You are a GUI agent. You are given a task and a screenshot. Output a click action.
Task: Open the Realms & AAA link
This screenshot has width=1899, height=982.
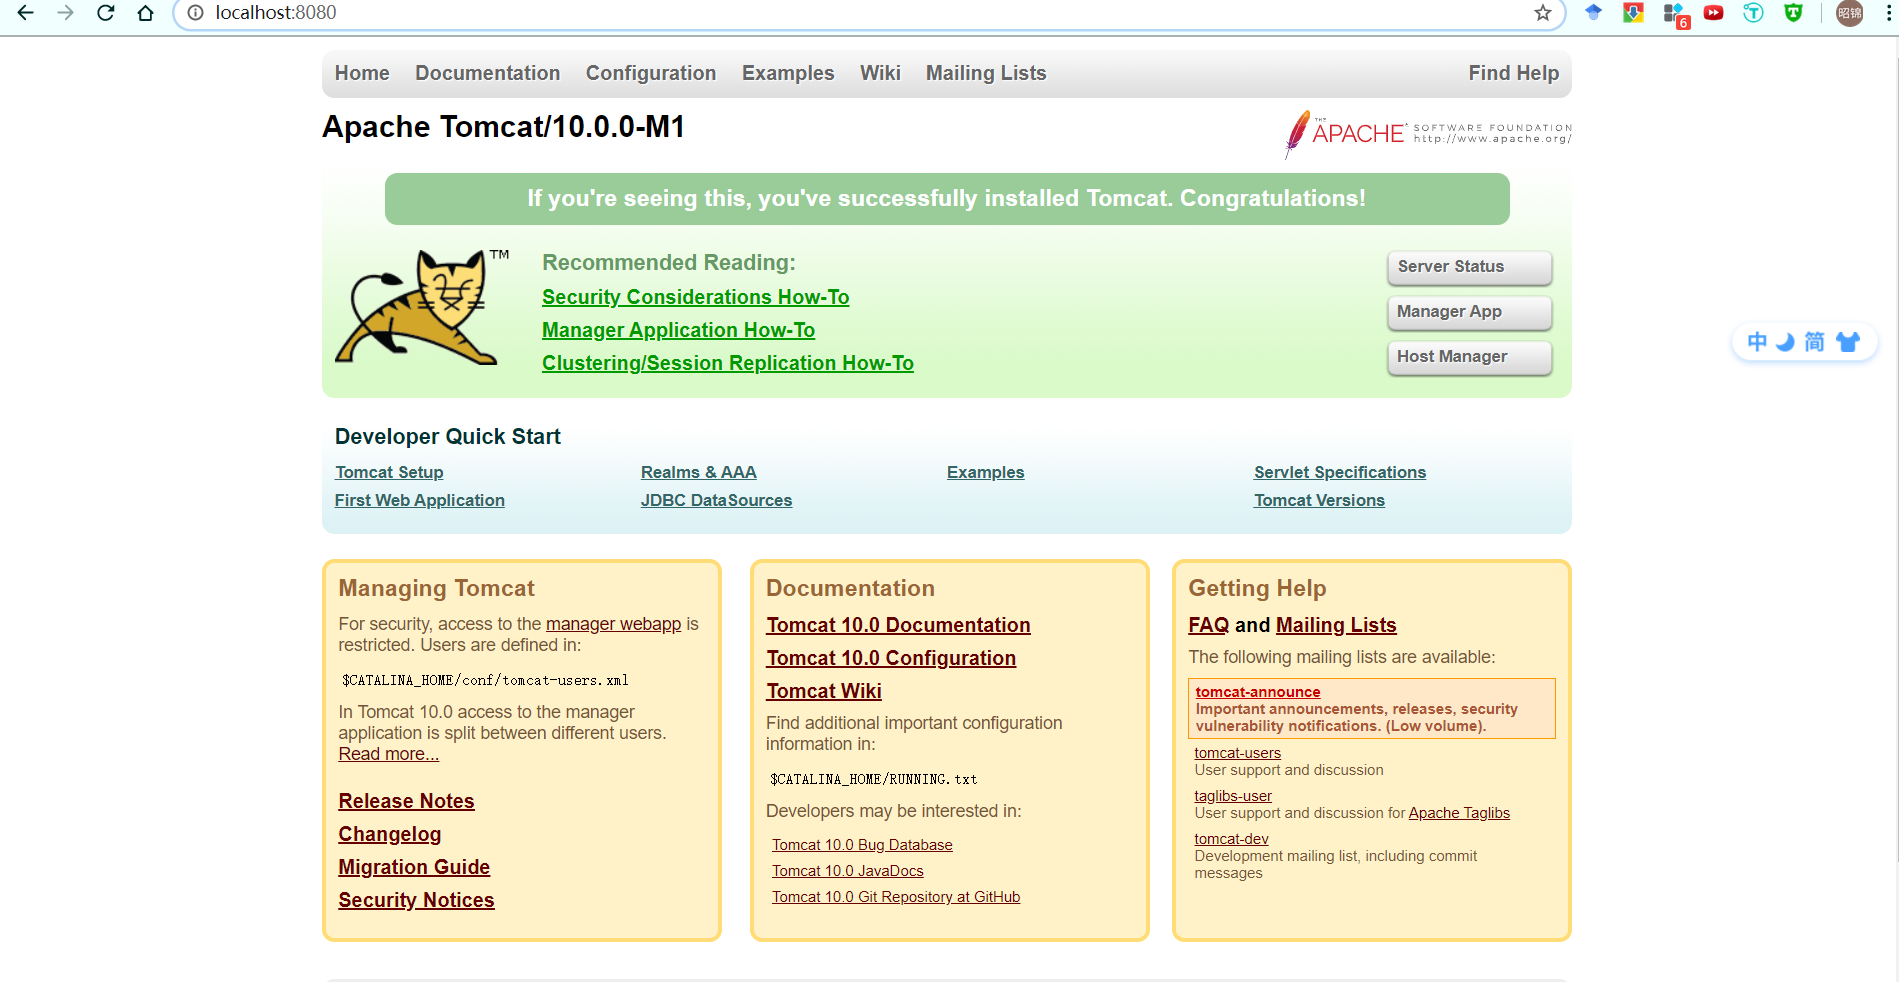coord(699,472)
